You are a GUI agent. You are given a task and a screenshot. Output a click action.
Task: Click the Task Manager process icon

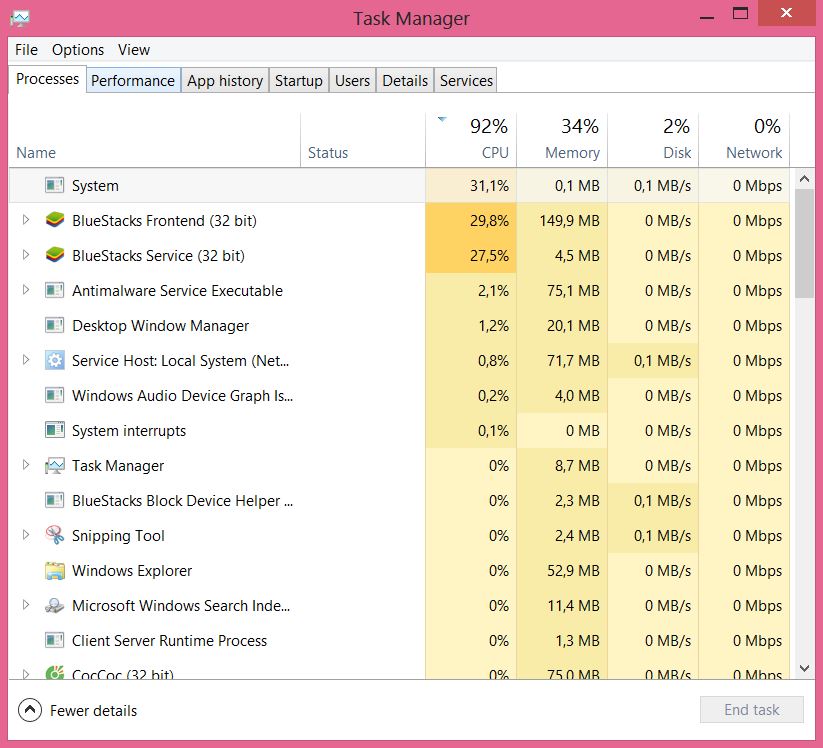click(x=55, y=466)
